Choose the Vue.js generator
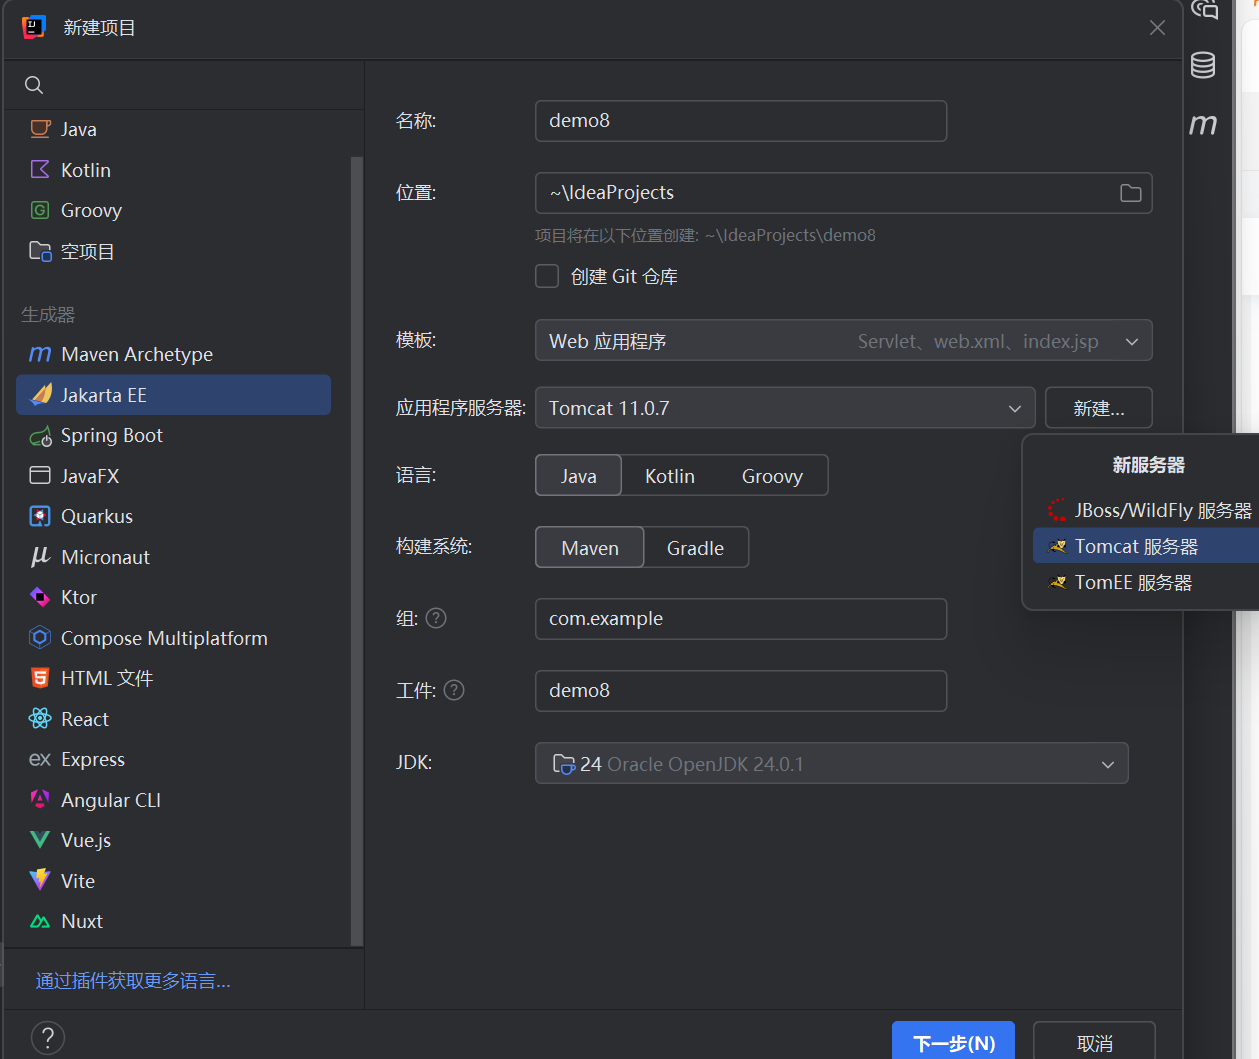 tap(173, 840)
